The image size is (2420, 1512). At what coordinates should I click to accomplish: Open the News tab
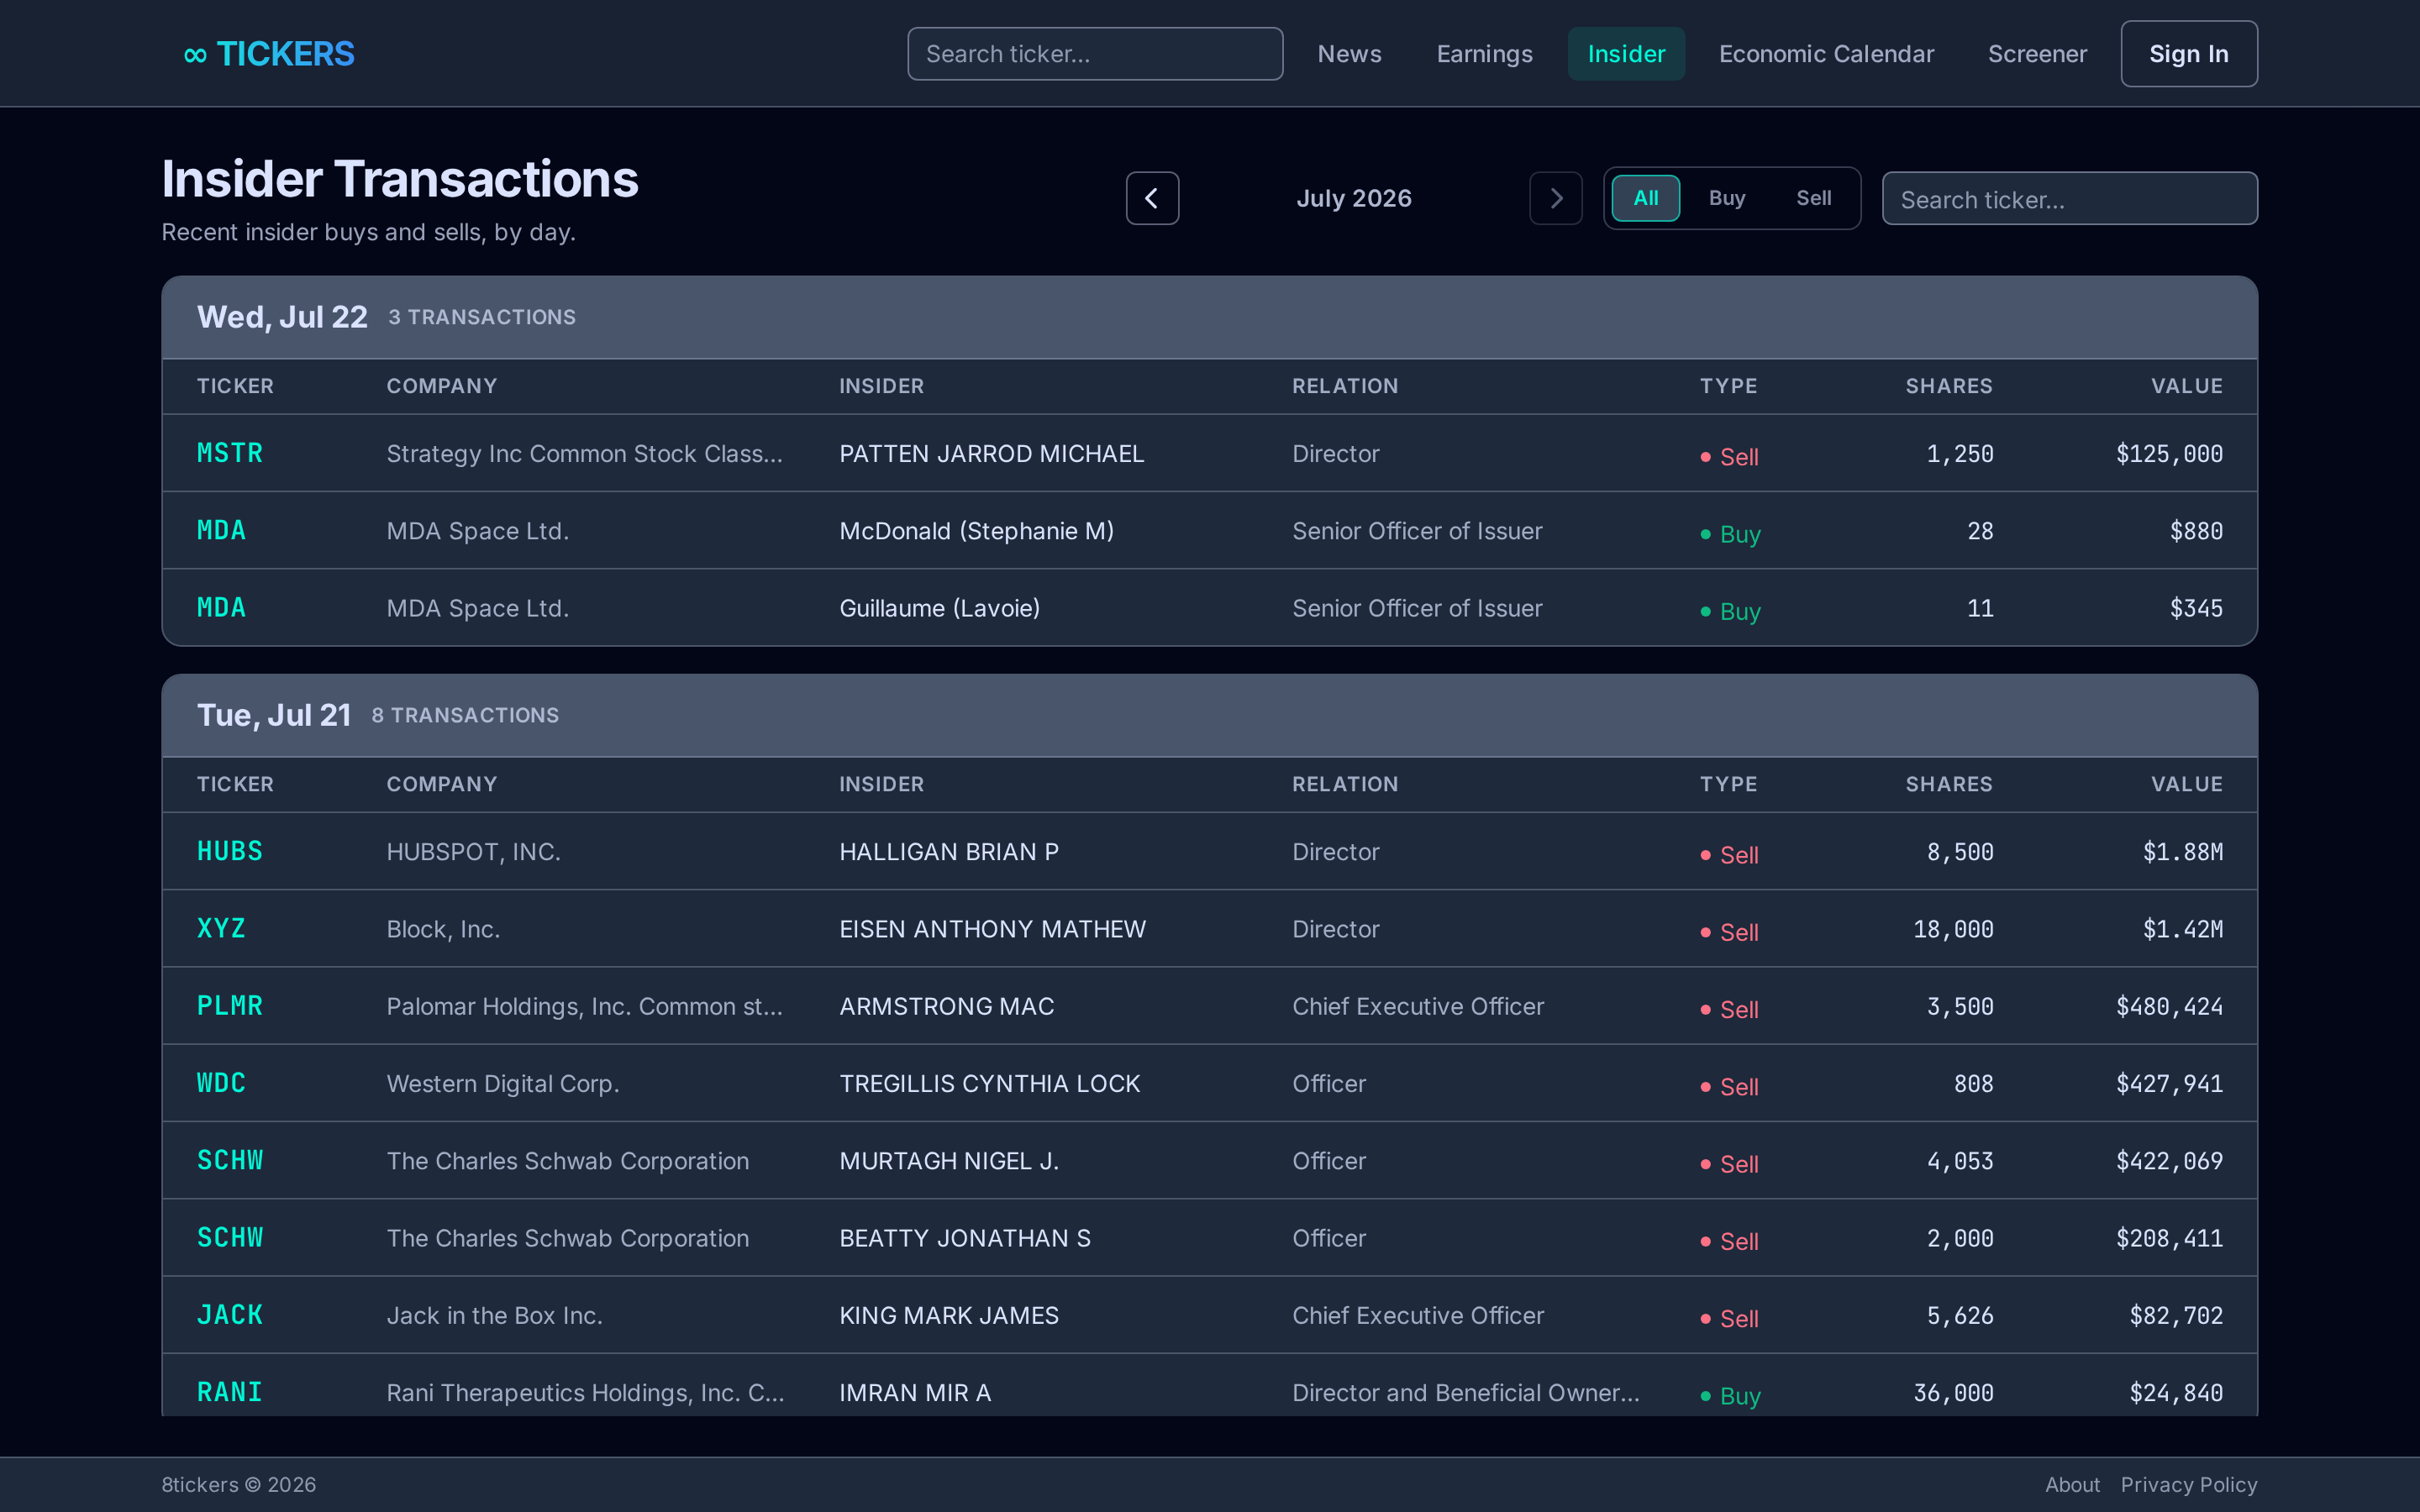1349,54
